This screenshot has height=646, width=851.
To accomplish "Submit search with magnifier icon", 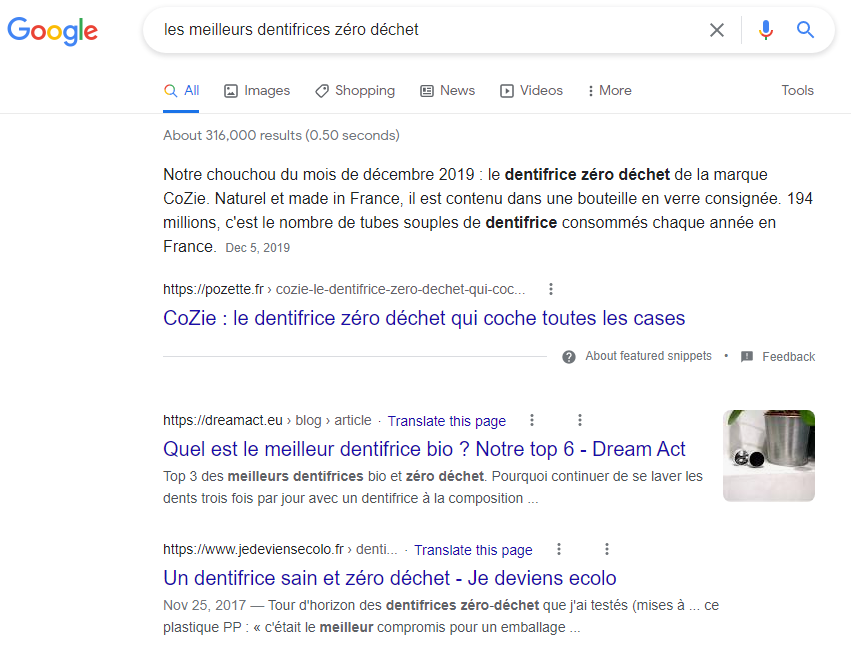I will coord(805,30).
